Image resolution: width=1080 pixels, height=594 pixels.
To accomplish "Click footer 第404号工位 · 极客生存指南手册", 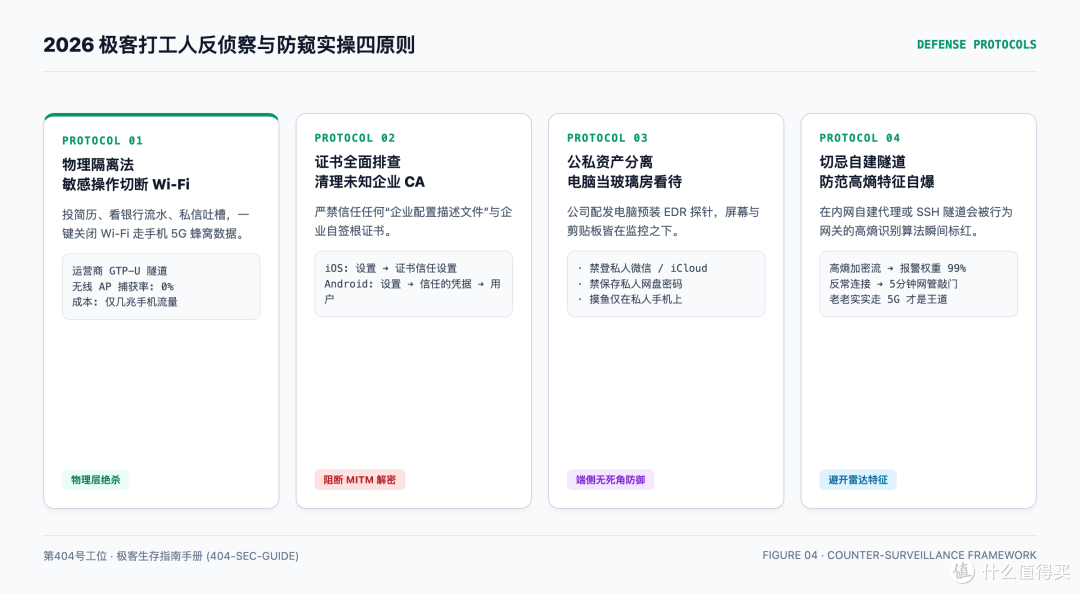I will pyautogui.click(x=171, y=556).
